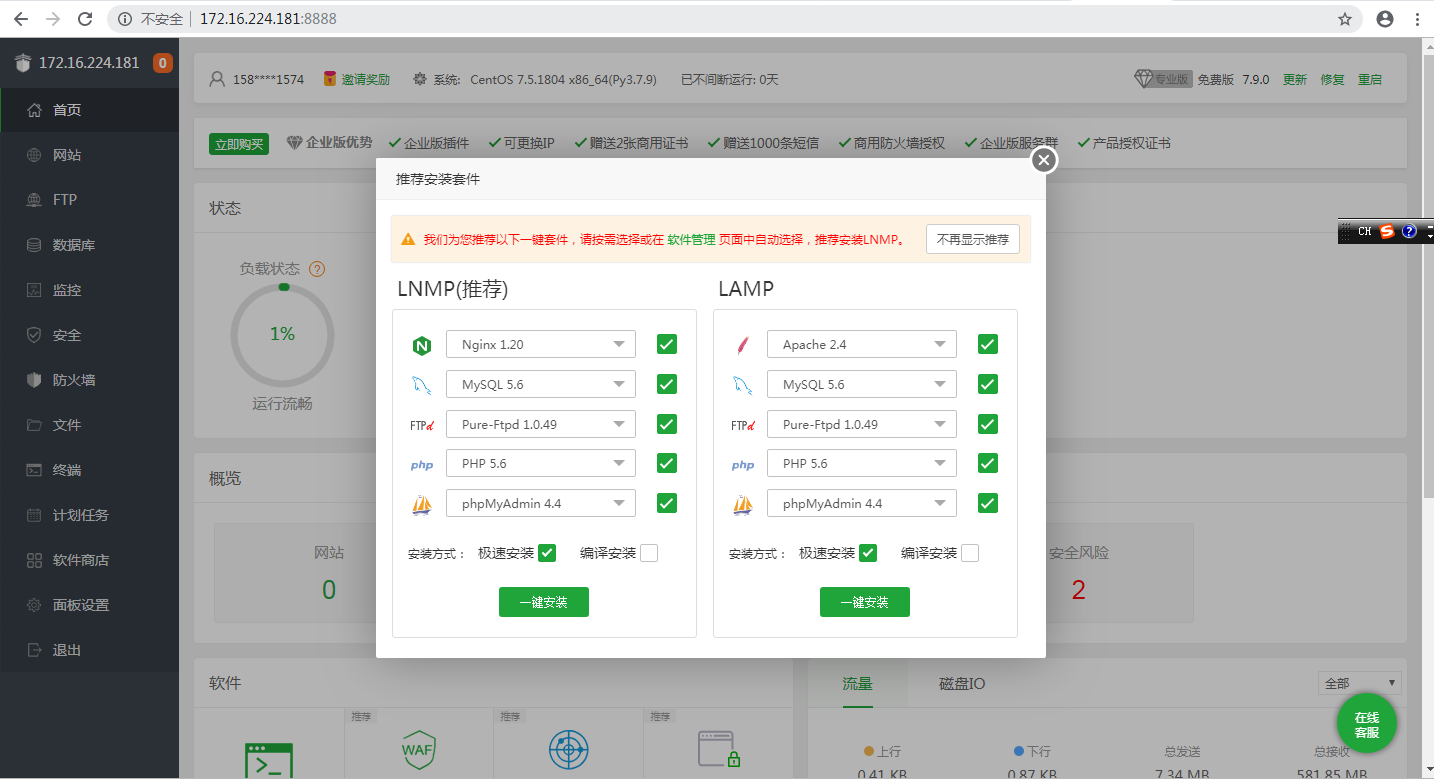The height and width of the screenshot is (783, 1434).
Task: Click 一键安装 under LAMP
Action: pyautogui.click(x=865, y=602)
